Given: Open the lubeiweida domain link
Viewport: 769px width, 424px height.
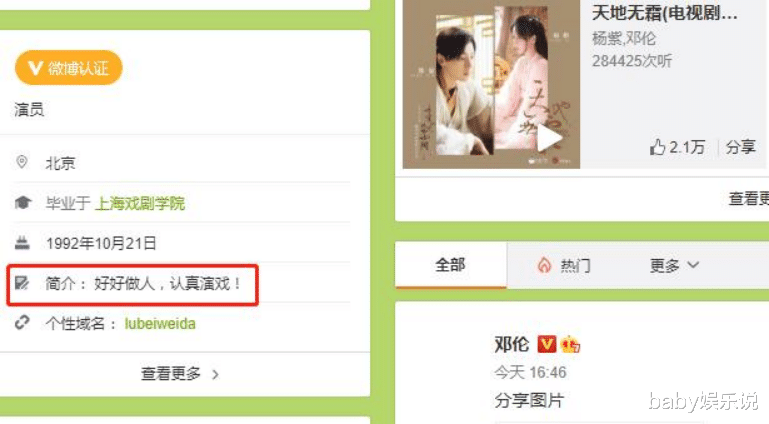Looking at the screenshot, I should pos(160,324).
